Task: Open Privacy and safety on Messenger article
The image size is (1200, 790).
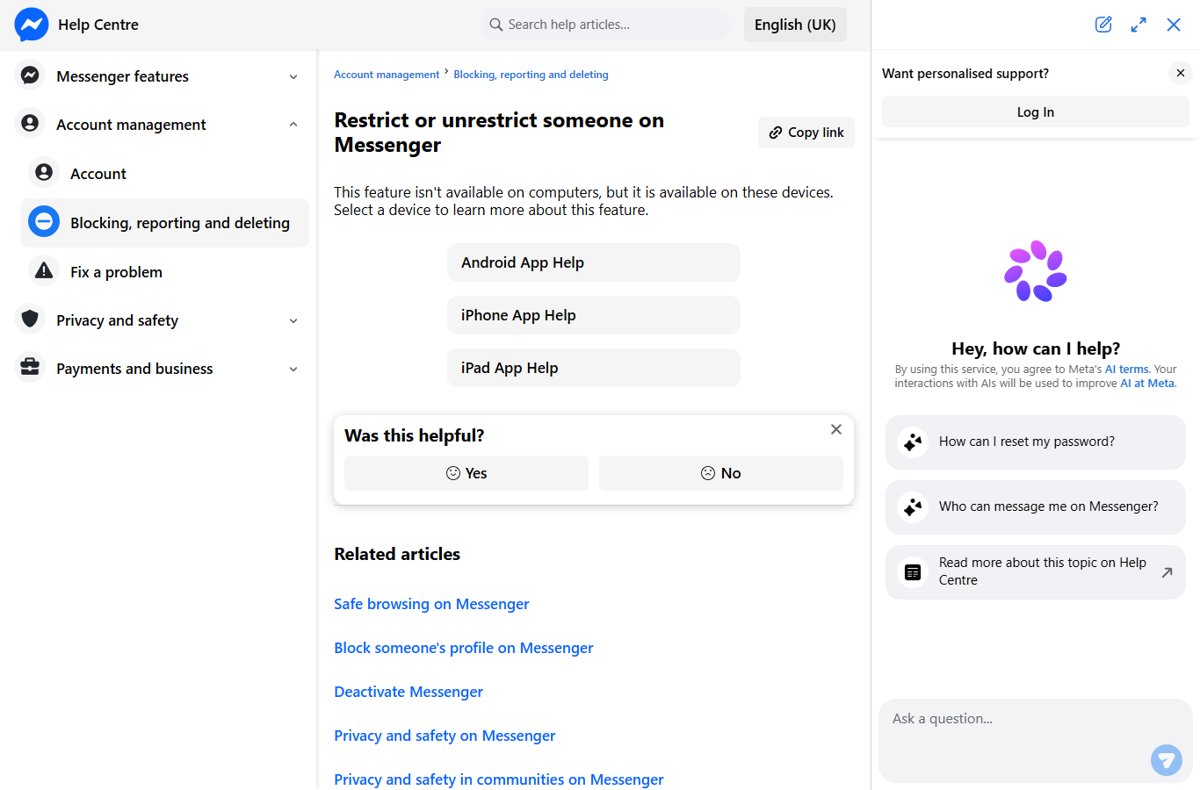Action: (x=444, y=736)
